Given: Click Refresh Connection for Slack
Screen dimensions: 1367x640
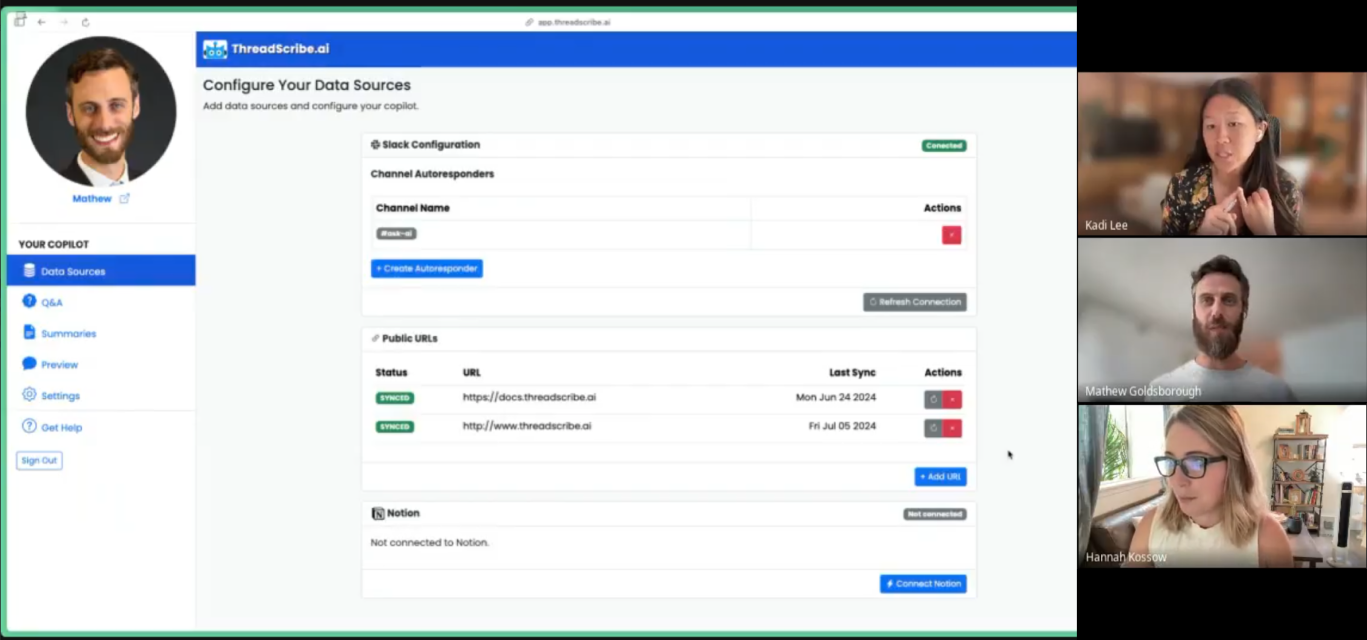Looking at the screenshot, I should tap(915, 301).
